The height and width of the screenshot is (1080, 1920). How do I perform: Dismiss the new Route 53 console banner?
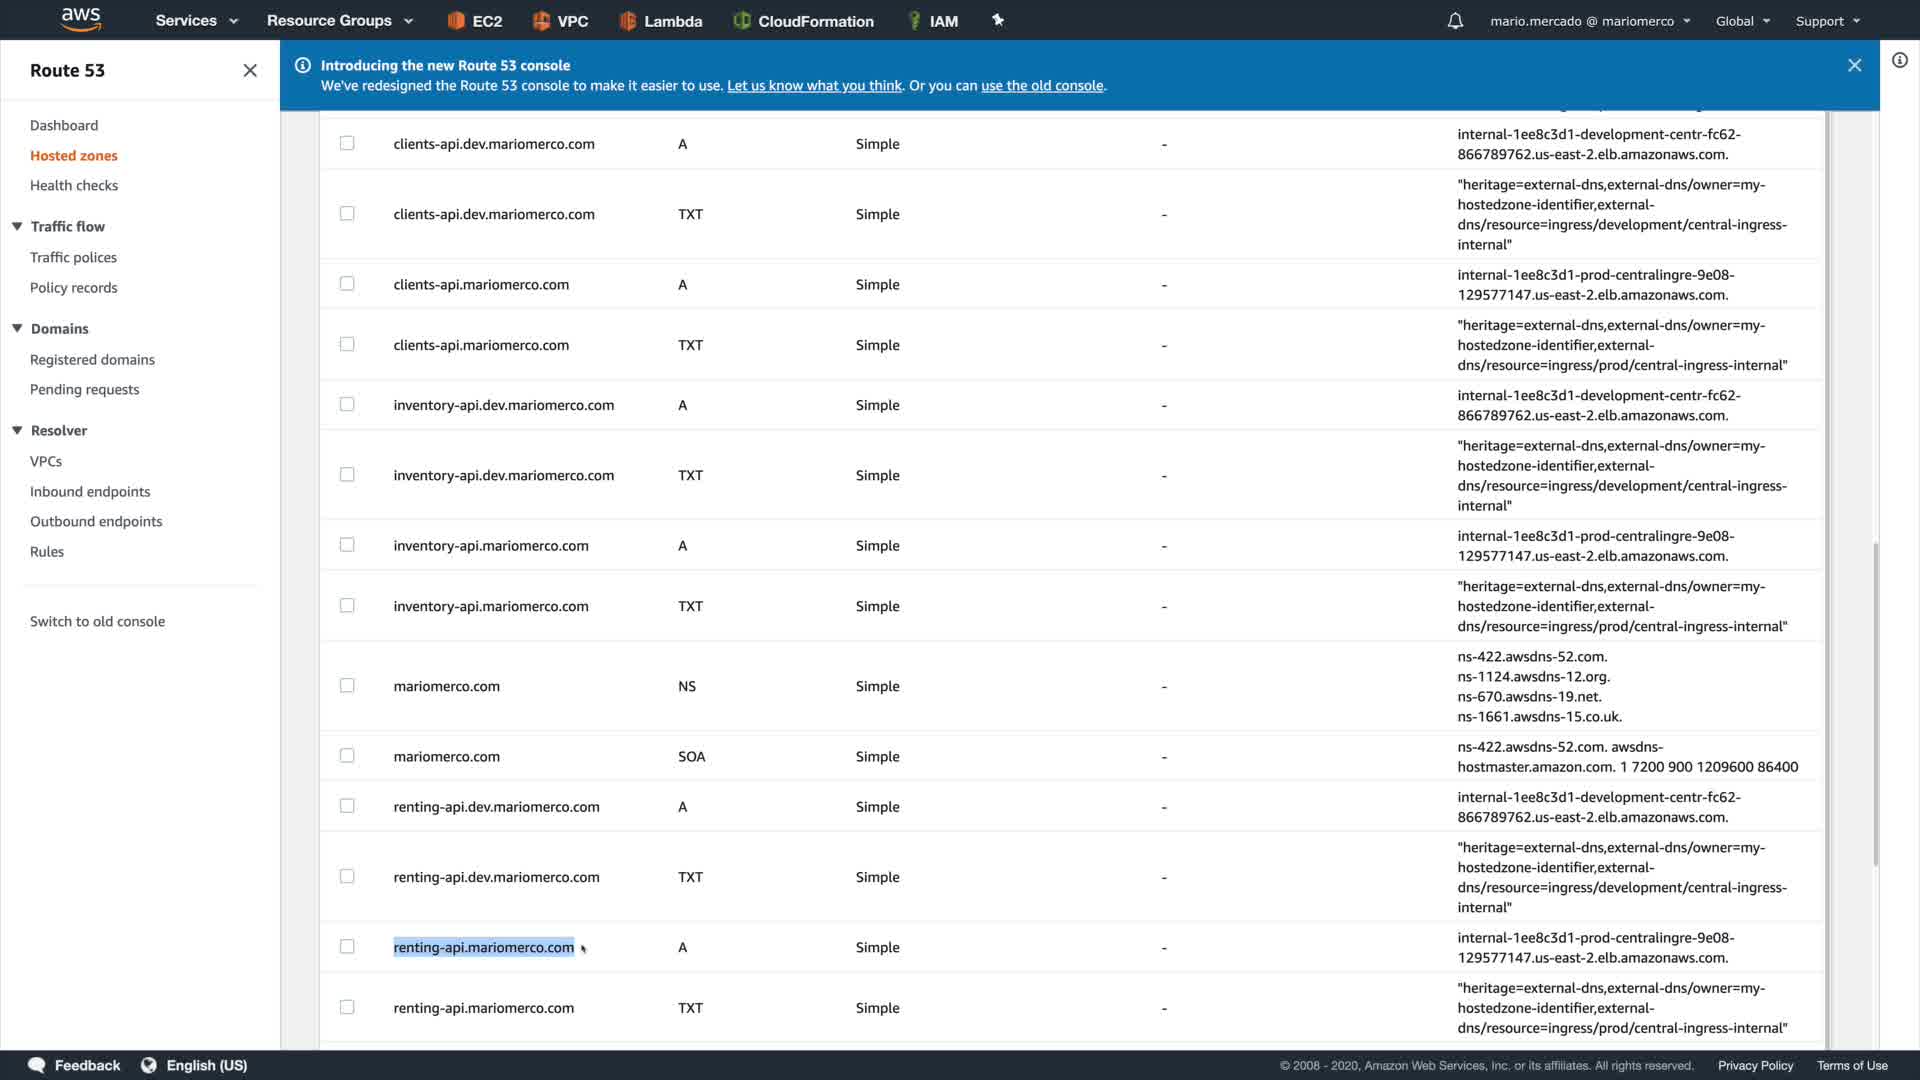[1854, 66]
